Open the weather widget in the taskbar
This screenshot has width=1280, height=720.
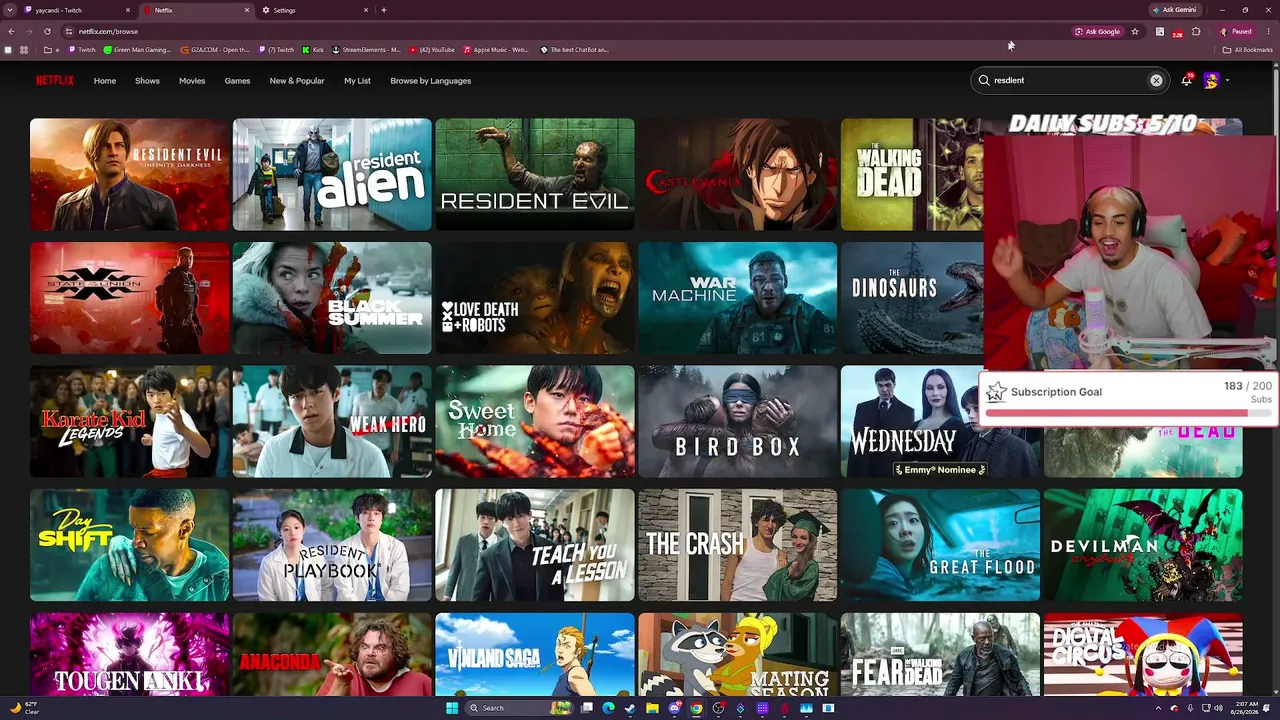click(x=24, y=708)
